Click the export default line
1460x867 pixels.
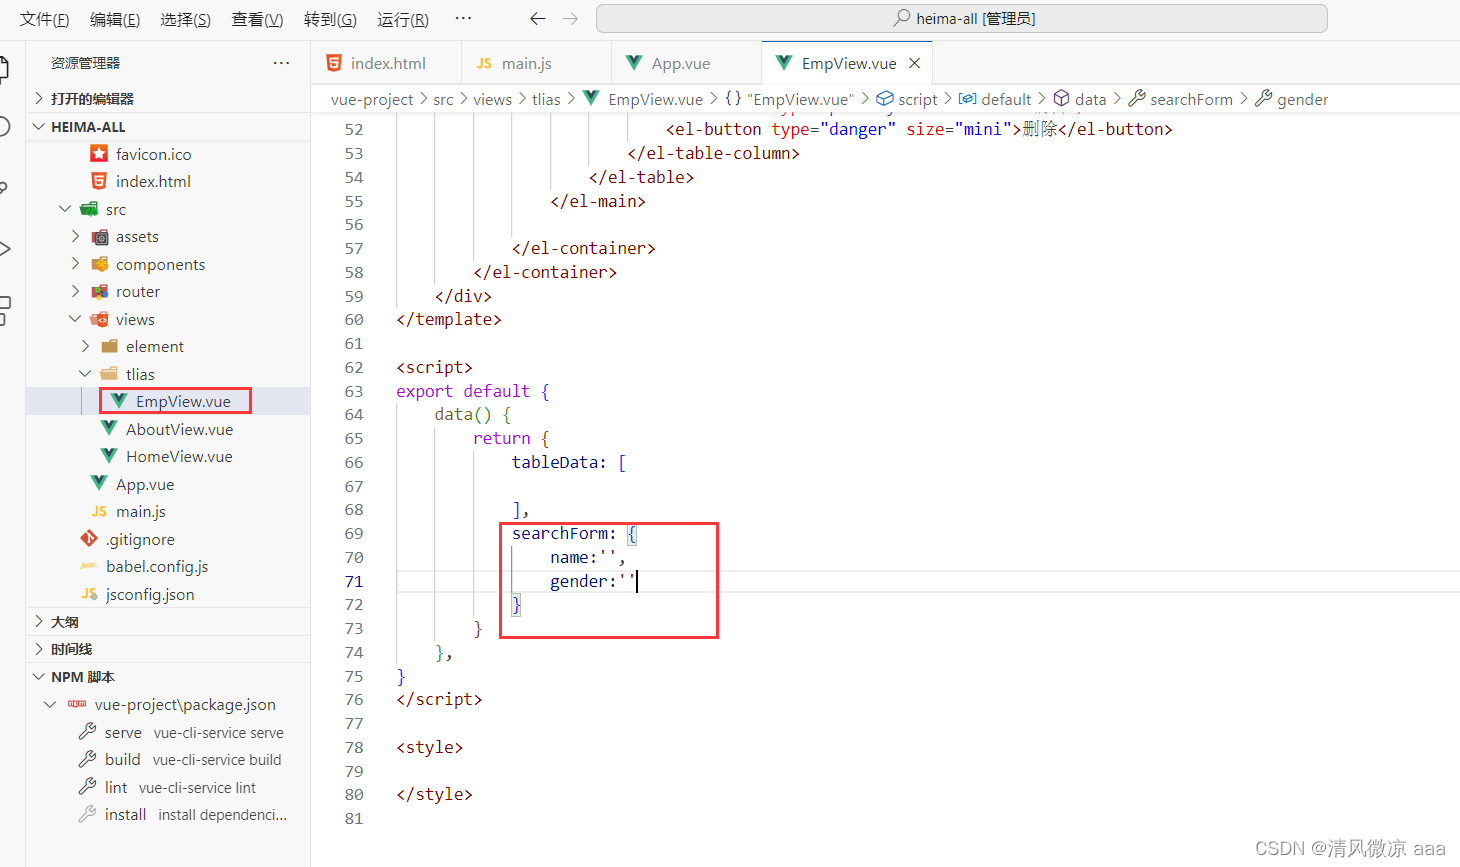(x=472, y=391)
